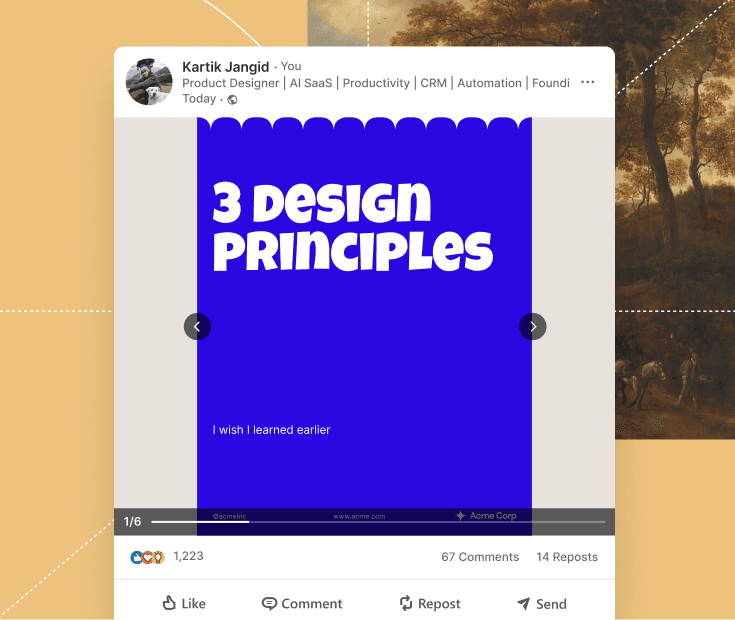Click the Acme Corp star logo
Viewport: 735px width, 620px height.
point(460,515)
